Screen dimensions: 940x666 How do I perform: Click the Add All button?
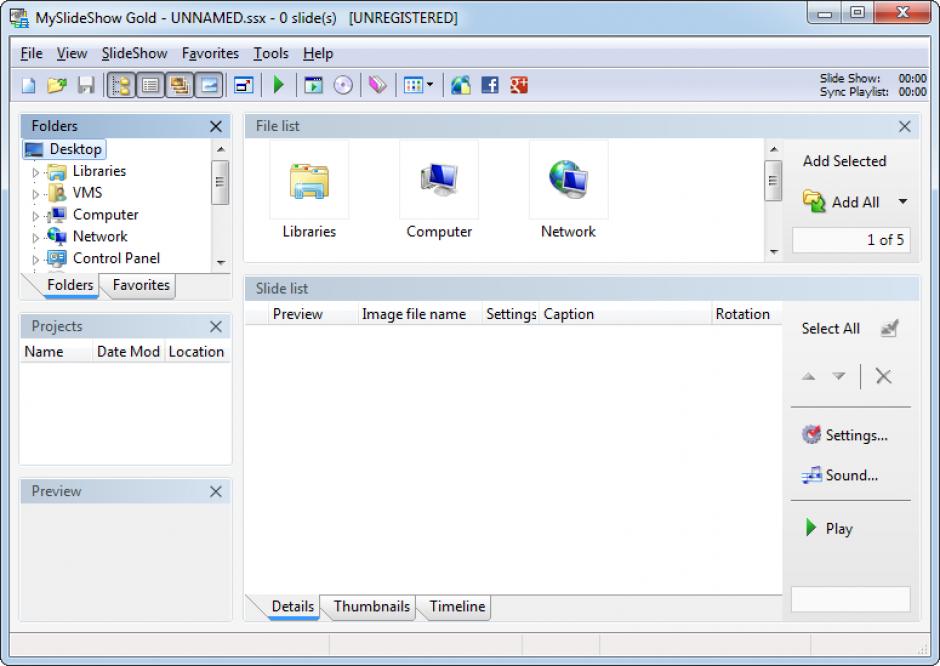842,202
